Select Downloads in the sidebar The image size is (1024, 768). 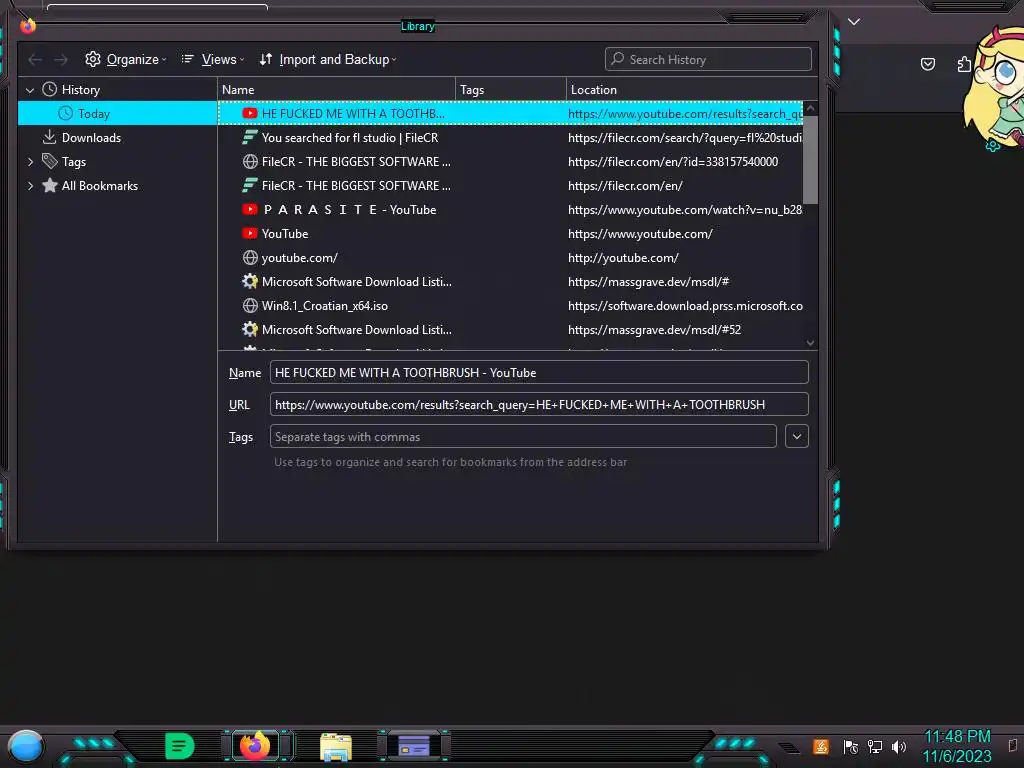click(118, 138)
